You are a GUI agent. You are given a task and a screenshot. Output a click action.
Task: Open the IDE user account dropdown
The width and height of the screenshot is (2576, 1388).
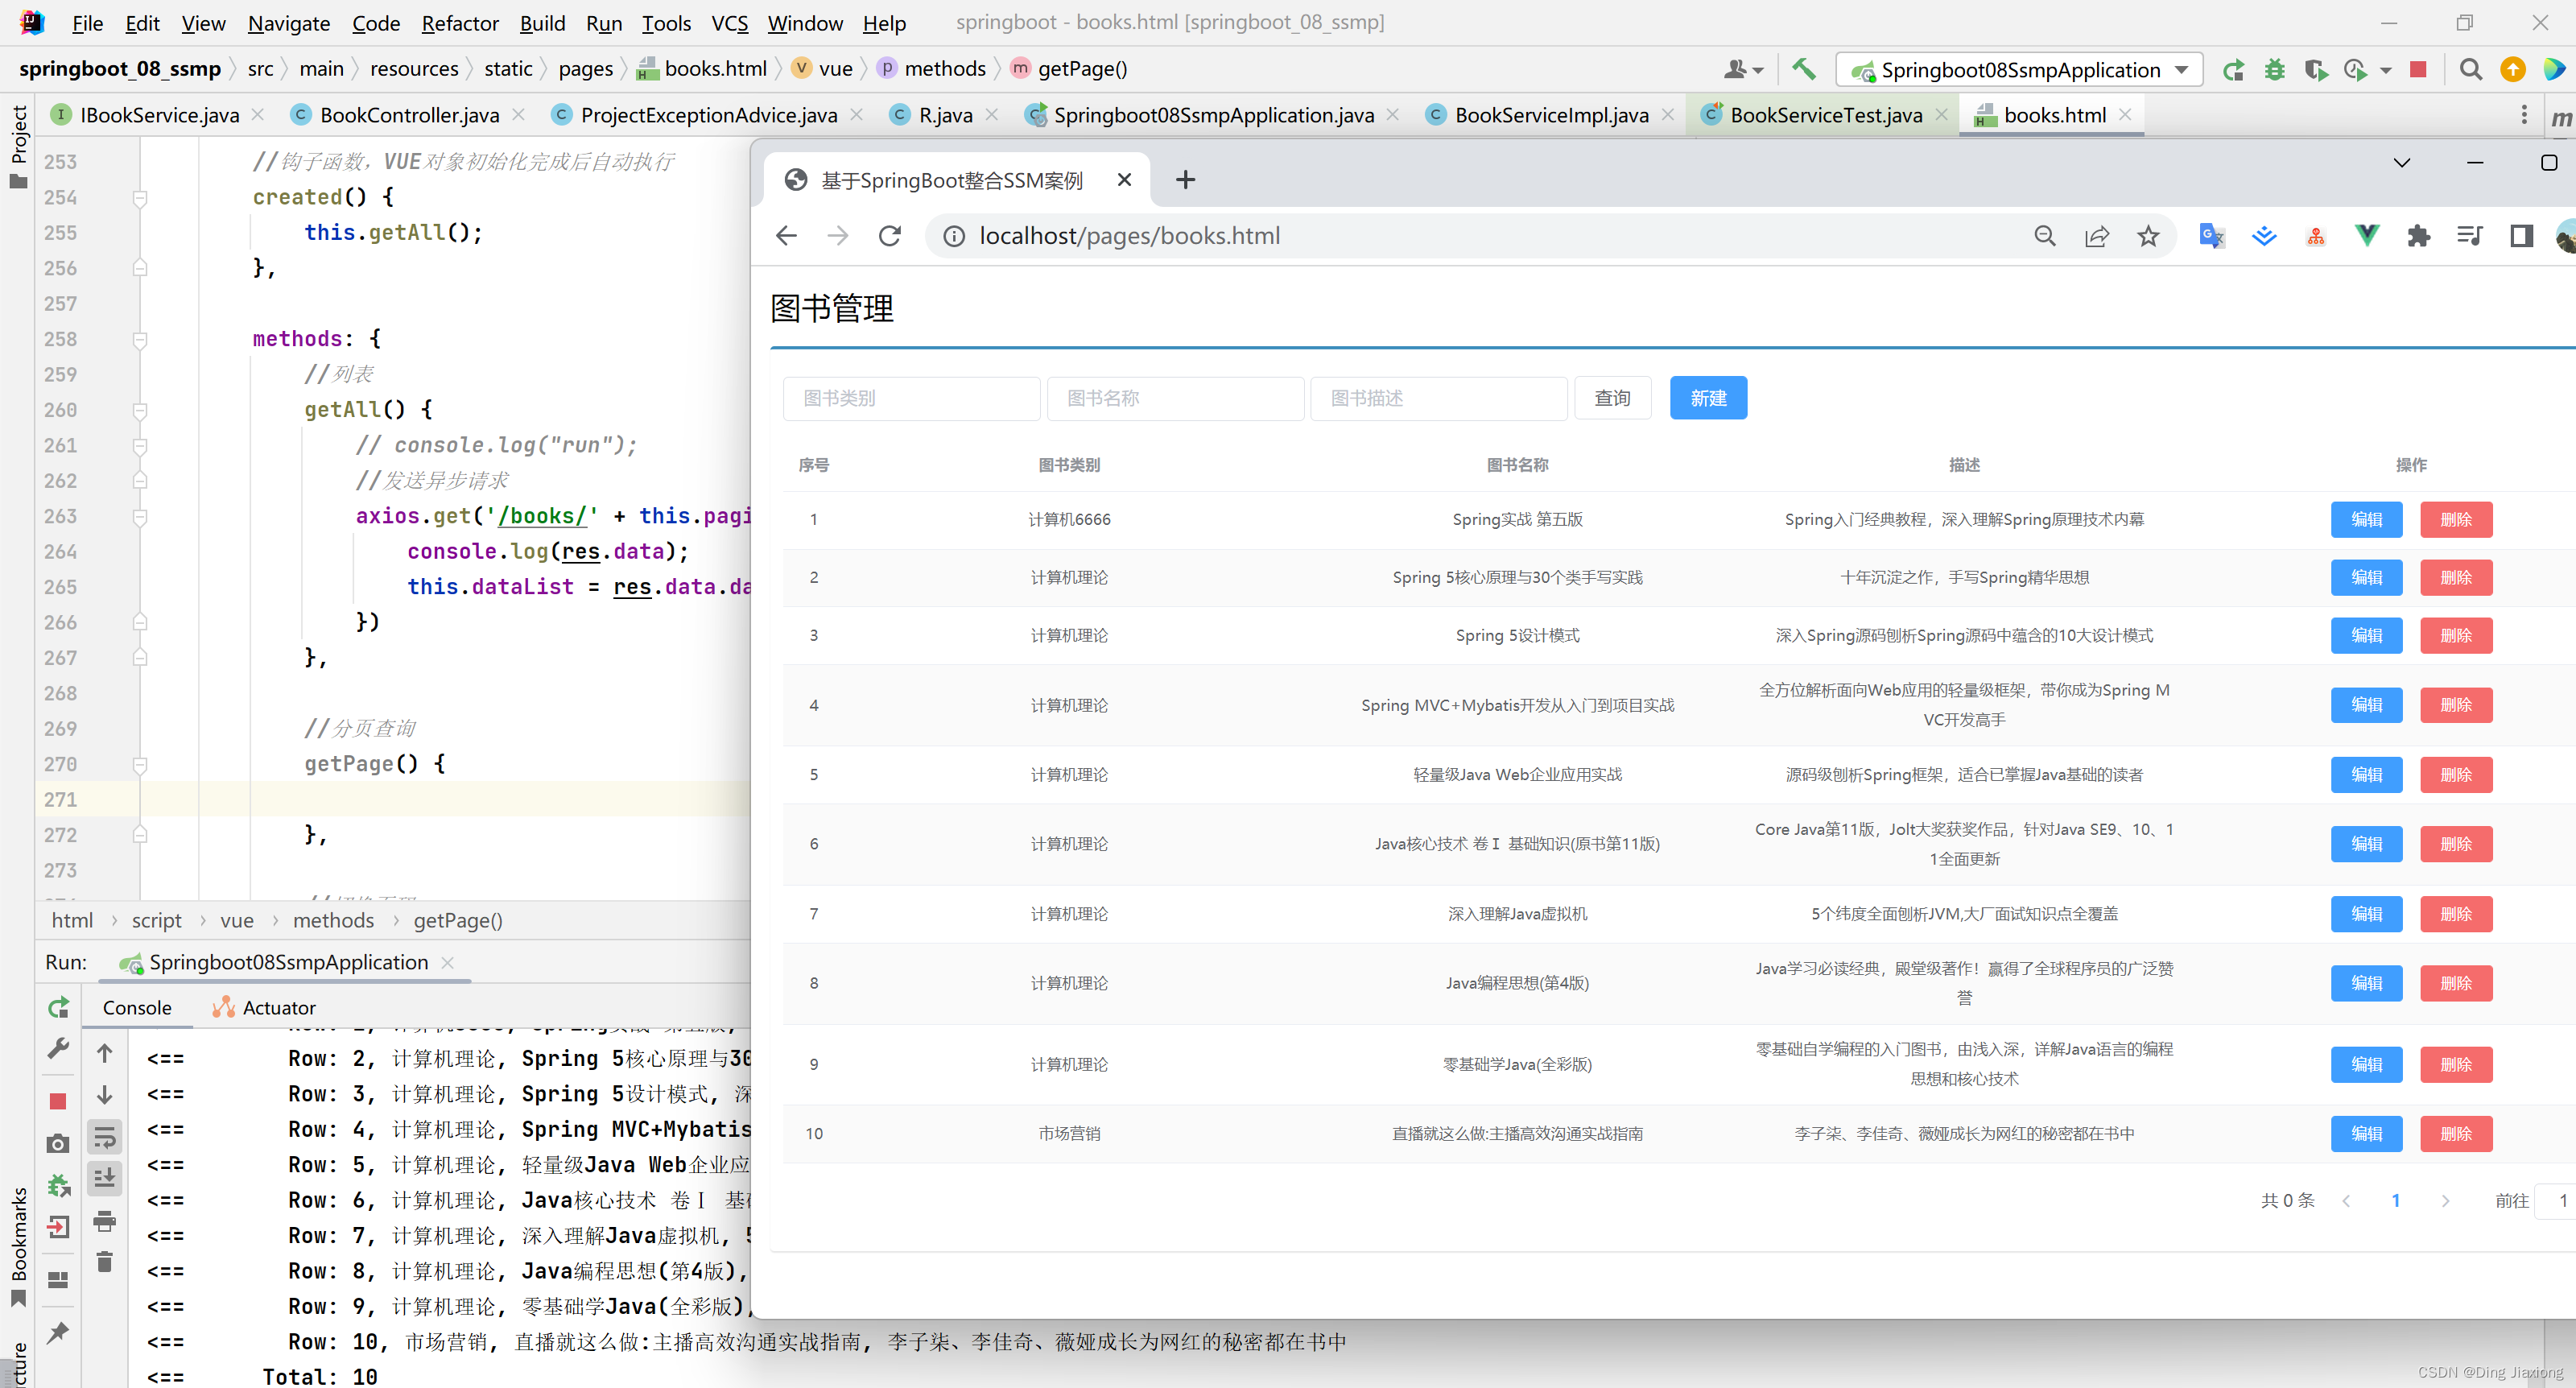(1743, 69)
